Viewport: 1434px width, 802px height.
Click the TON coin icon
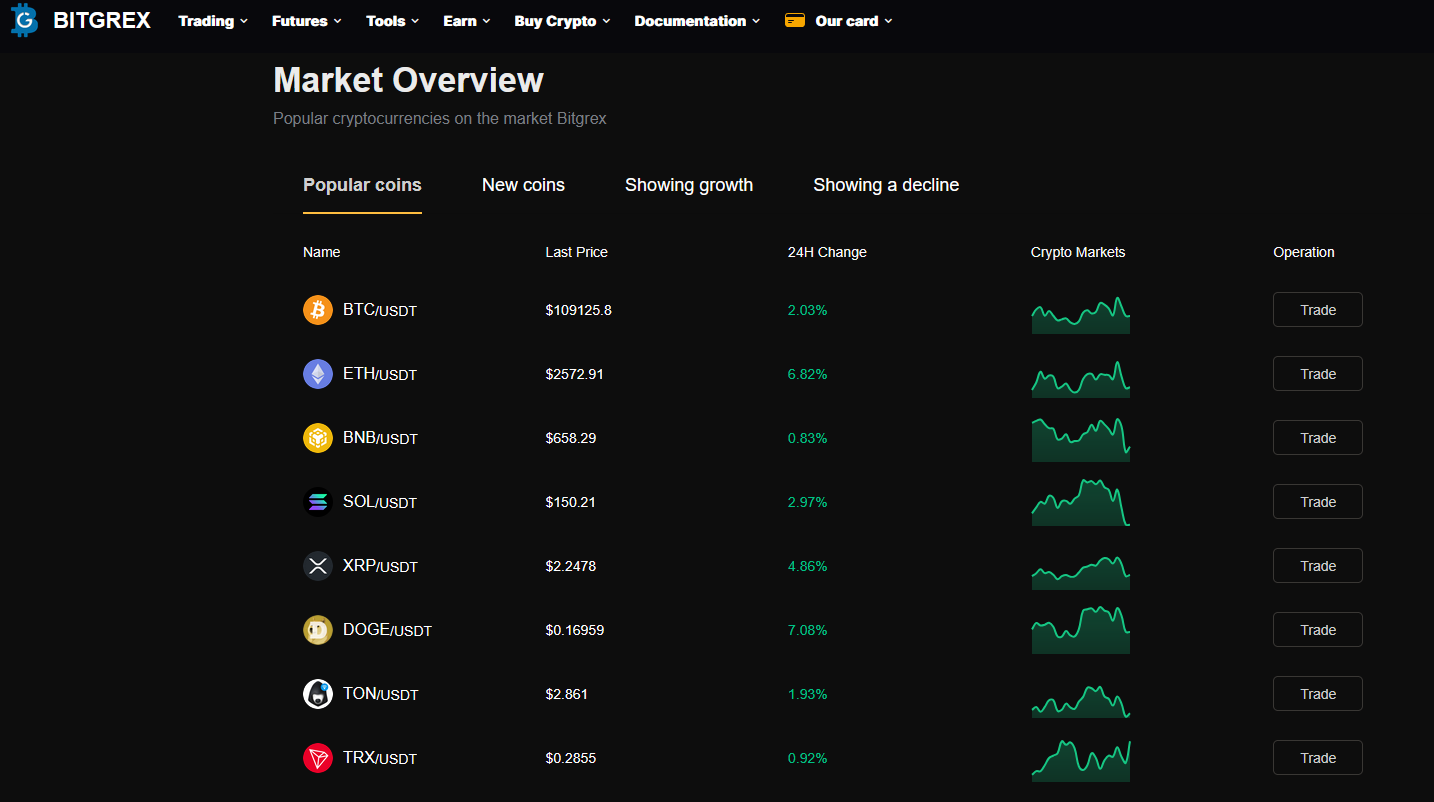tap(318, 694)
